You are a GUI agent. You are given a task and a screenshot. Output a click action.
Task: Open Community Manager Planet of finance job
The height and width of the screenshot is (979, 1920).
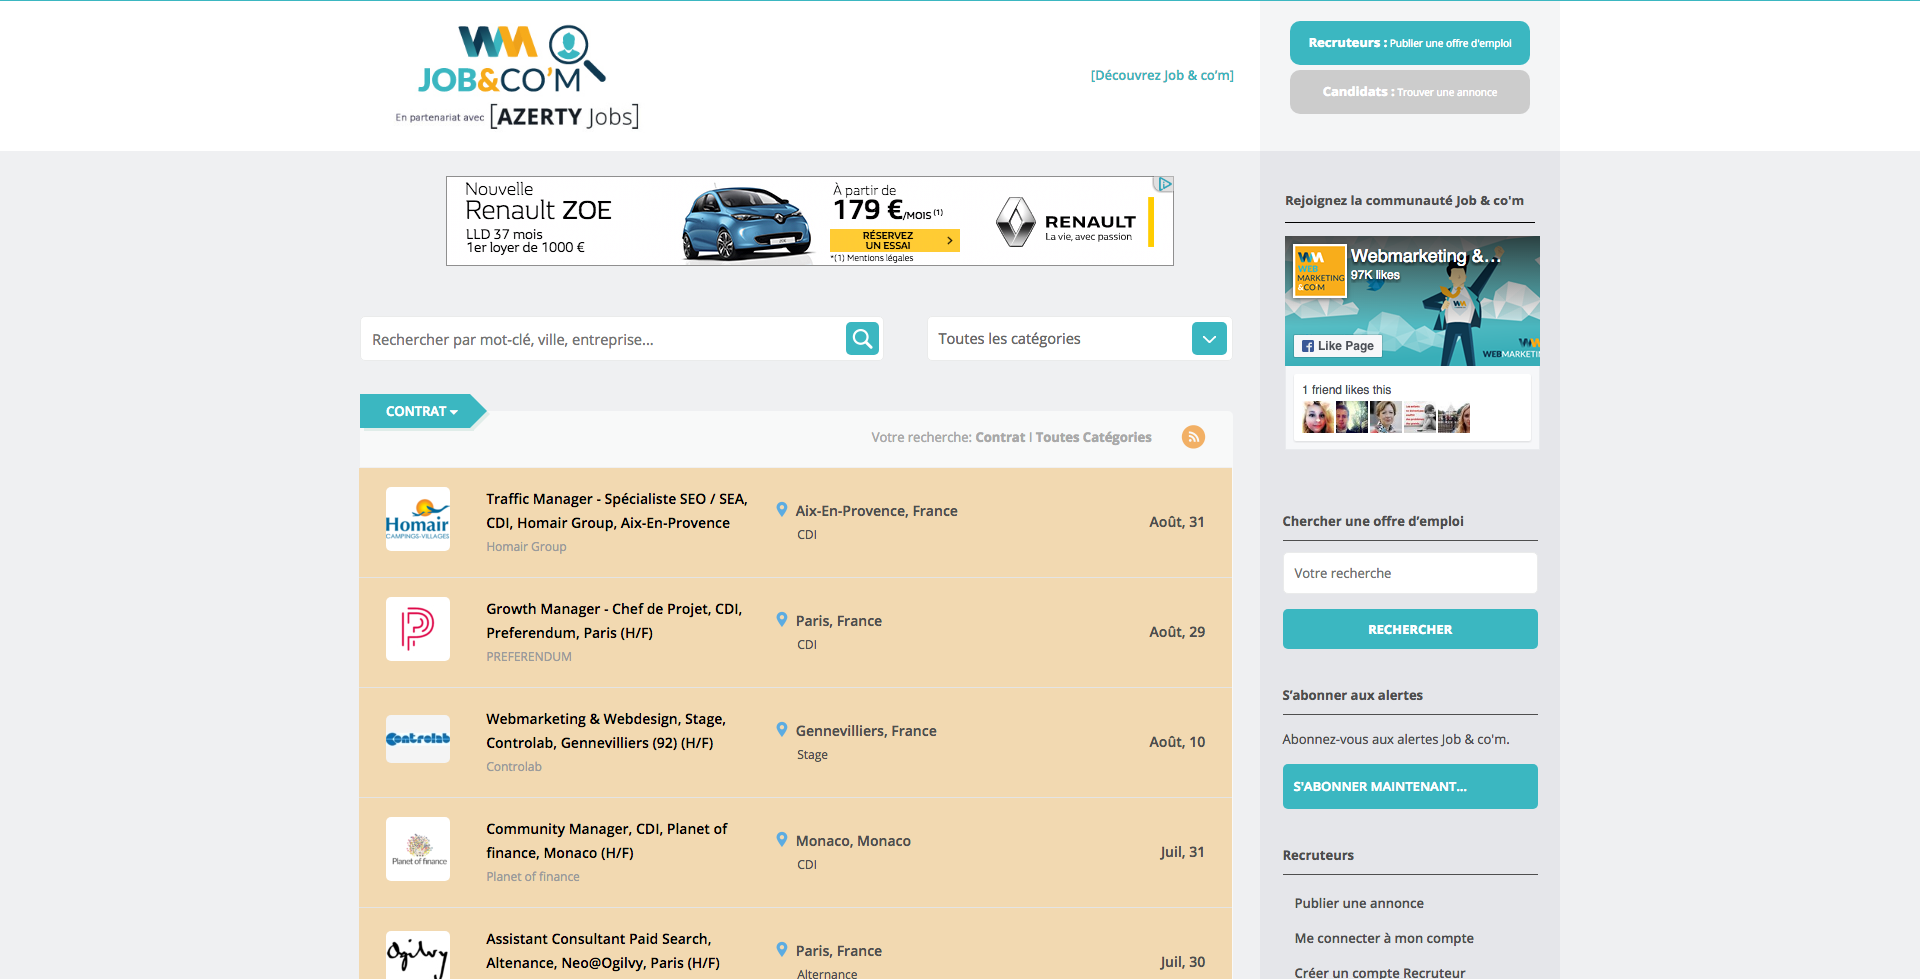(x=607, y=841)
